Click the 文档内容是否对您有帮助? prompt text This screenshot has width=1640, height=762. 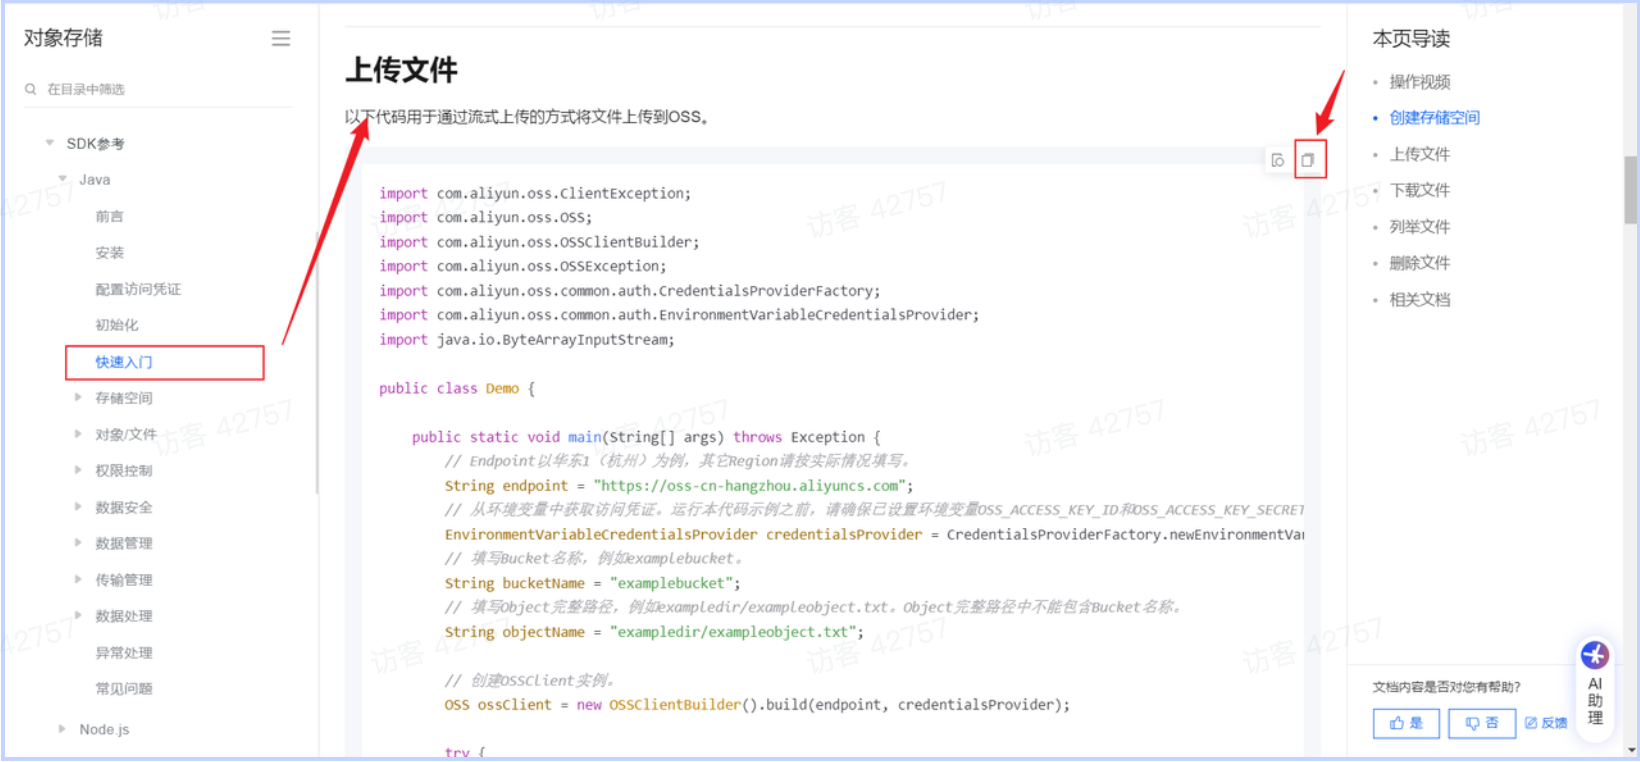[1446, 687]
